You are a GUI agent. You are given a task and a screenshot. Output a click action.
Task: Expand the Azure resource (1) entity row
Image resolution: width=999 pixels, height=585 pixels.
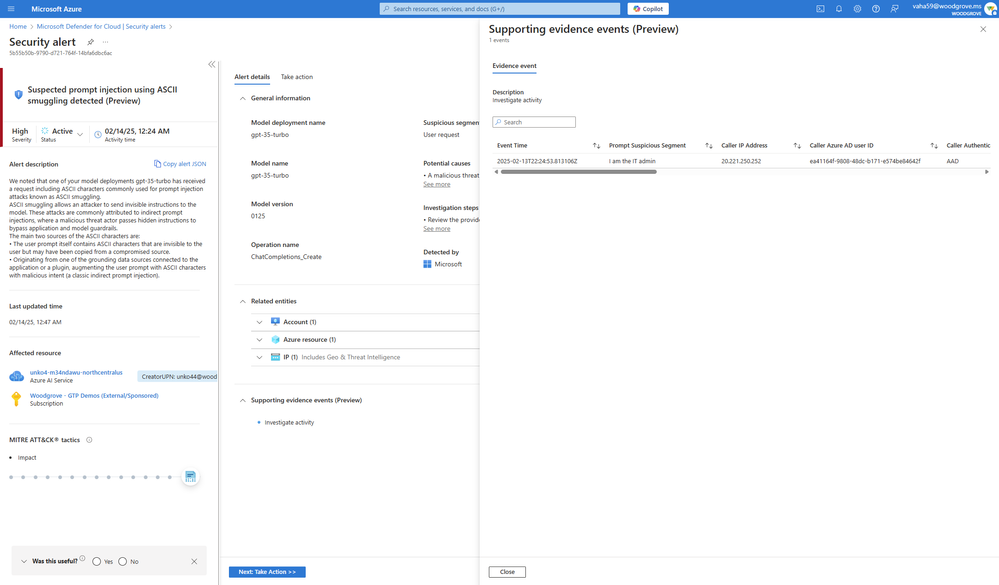pyautogui.click(x=259, y=340)
